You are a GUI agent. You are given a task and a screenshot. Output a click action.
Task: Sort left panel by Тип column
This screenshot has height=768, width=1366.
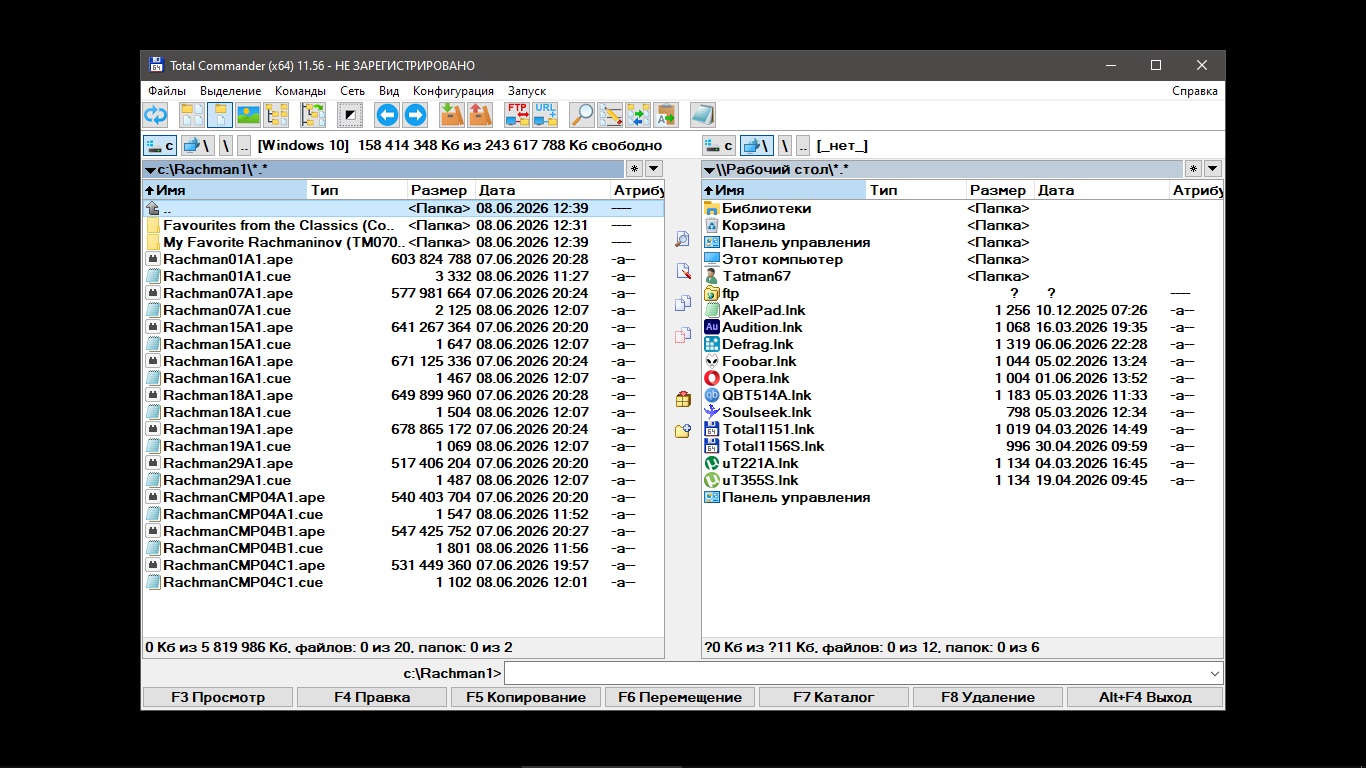click(357, 190)
